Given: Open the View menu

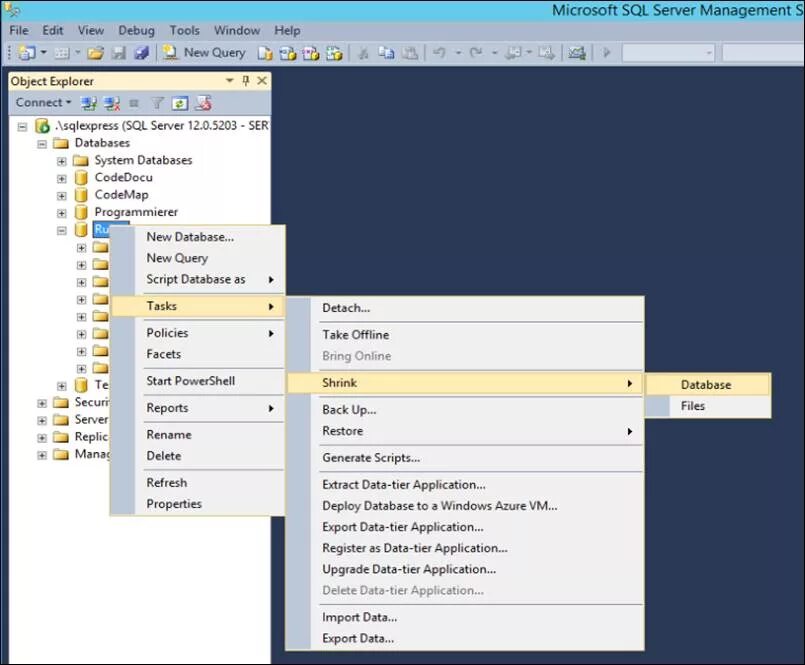Looking at the screenshot, I should click(91, 31).
